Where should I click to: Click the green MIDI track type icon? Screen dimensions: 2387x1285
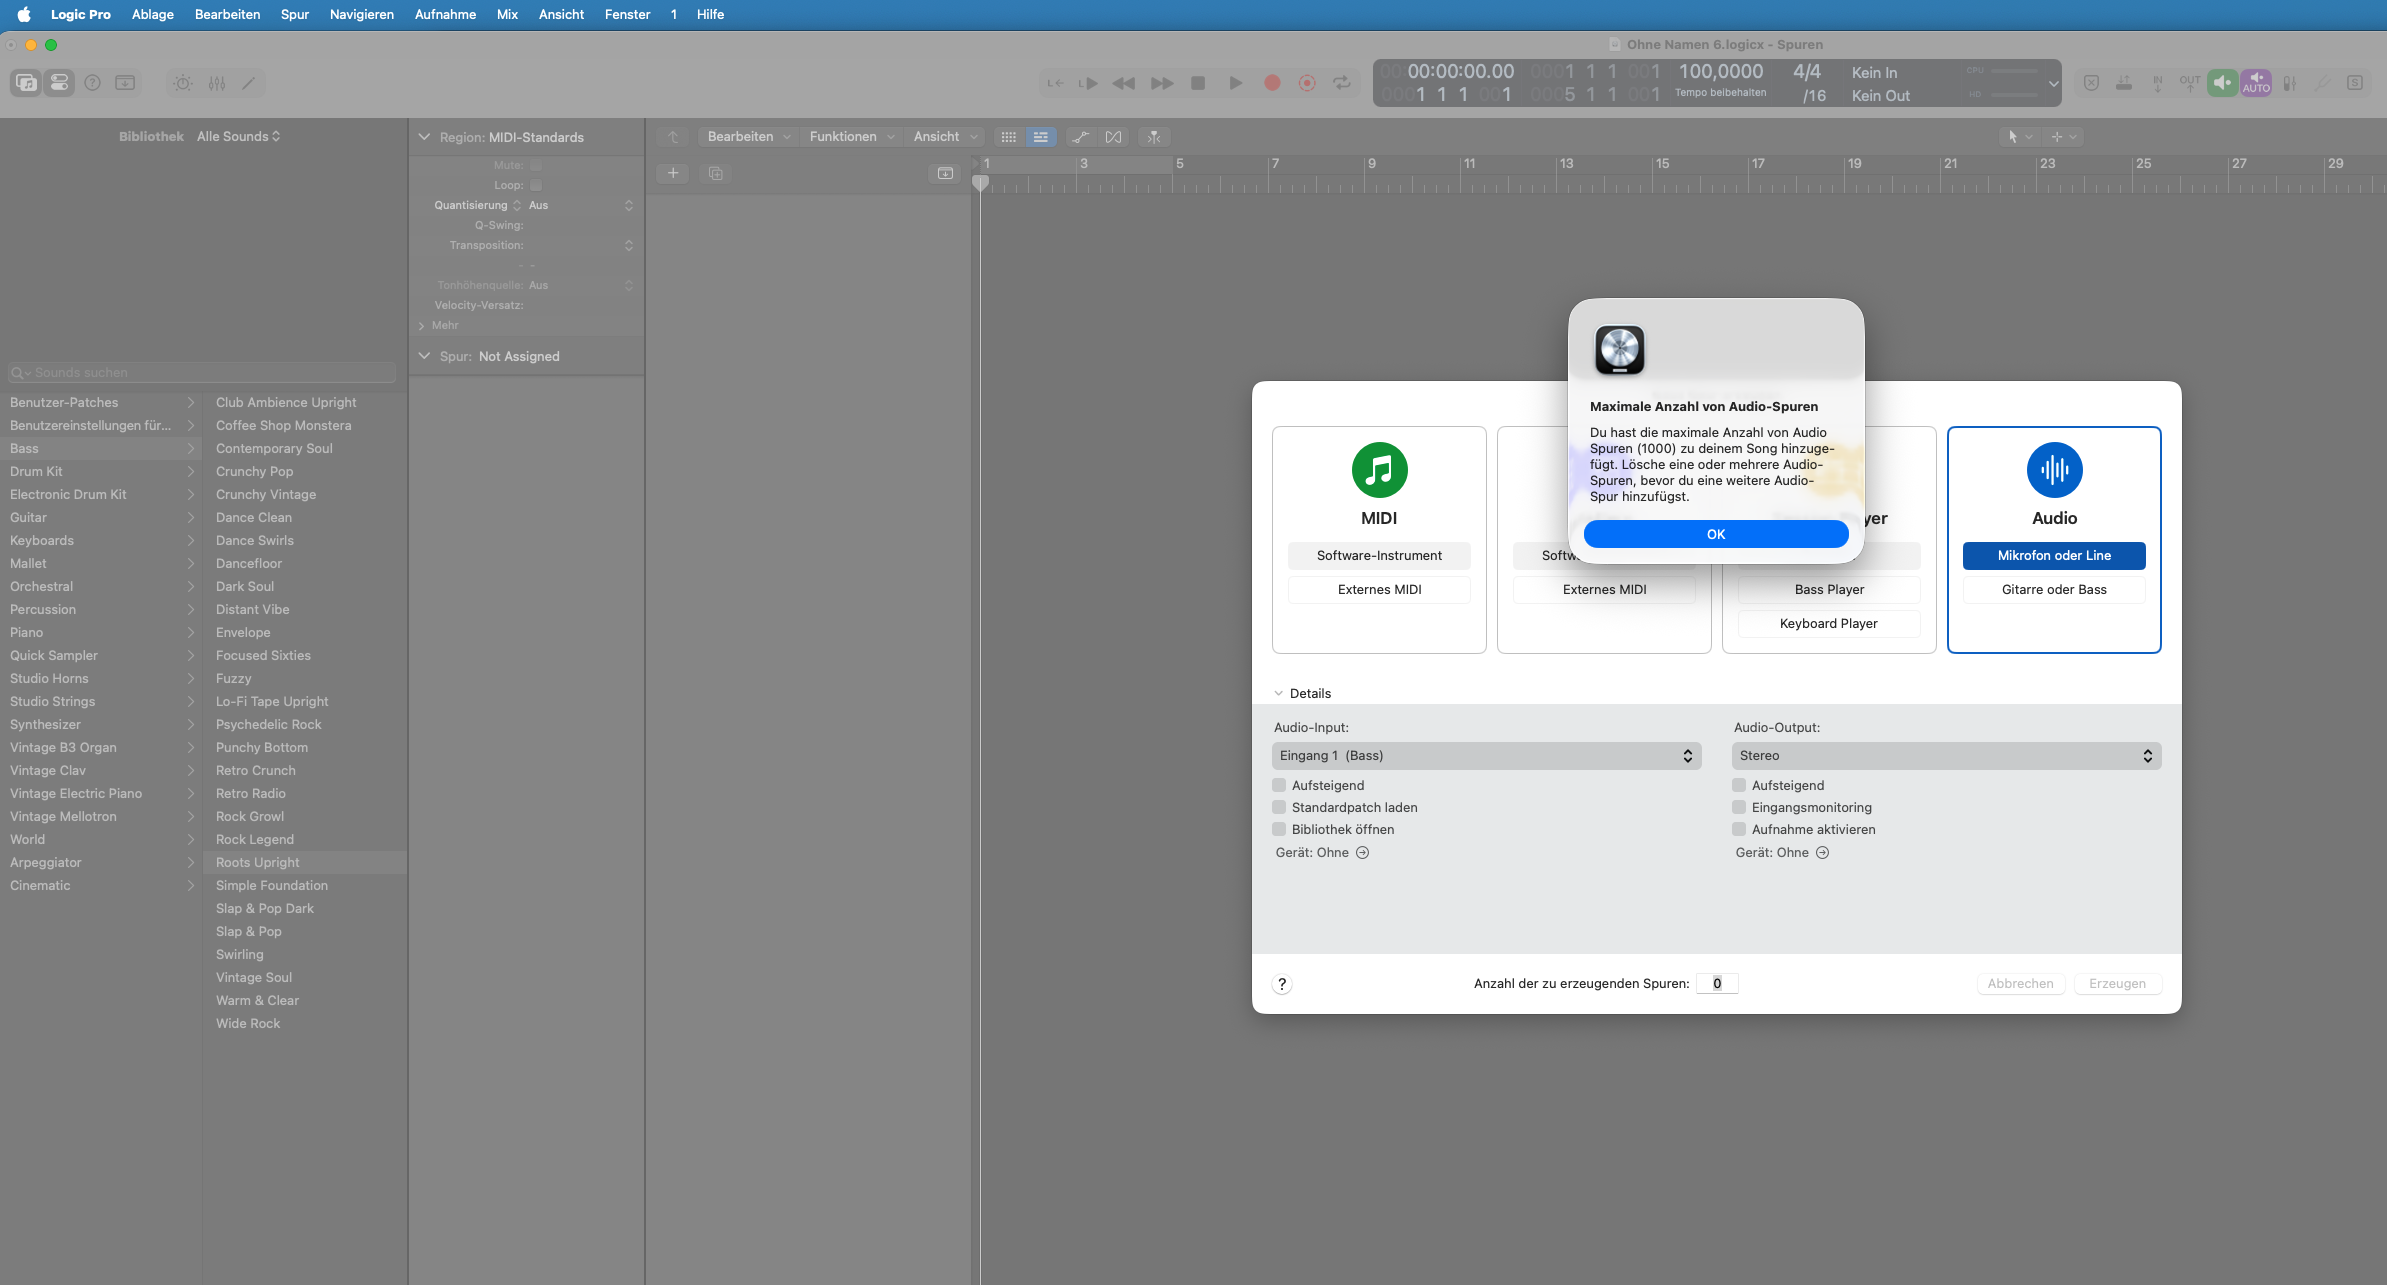coord(1379,470)
